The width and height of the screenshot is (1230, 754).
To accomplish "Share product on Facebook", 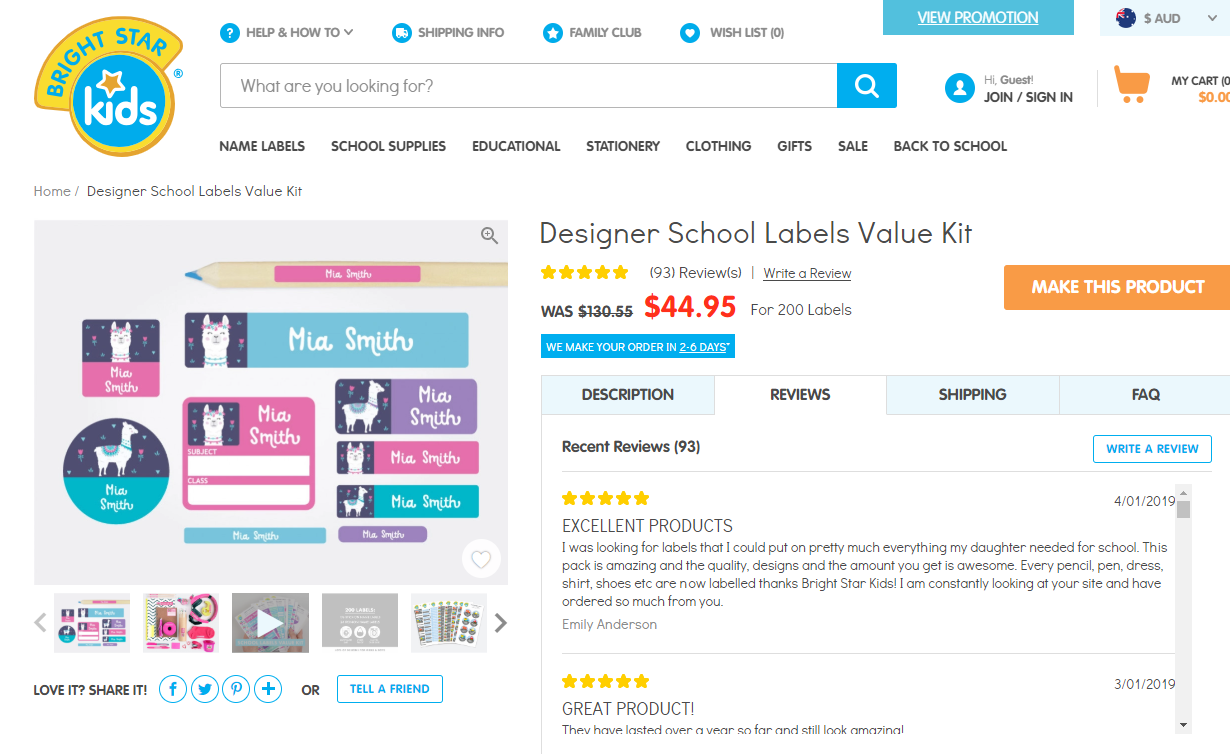I will [x=173, y=689].
